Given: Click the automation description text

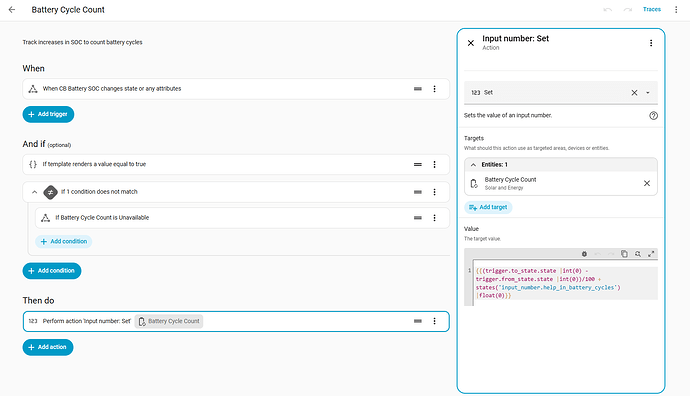Looking at the screenshot, I should click(82, 42).
